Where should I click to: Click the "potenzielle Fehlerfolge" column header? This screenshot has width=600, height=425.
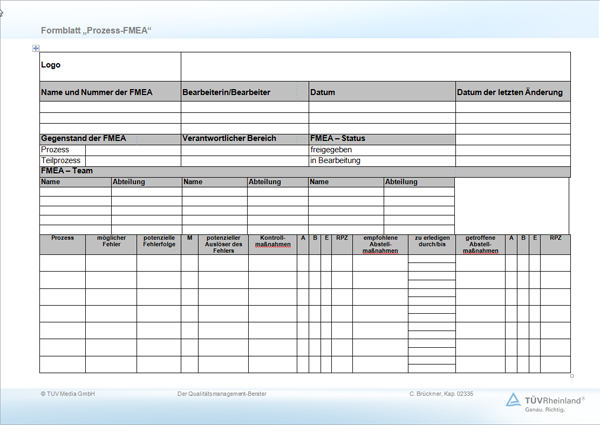[159, 241]
